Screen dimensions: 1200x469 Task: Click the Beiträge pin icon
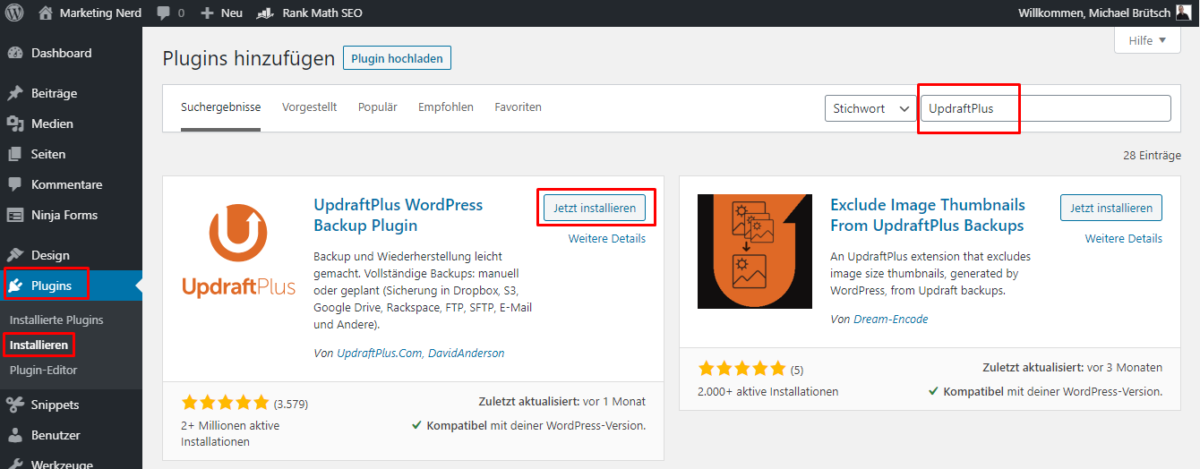[x=15, y=93]
